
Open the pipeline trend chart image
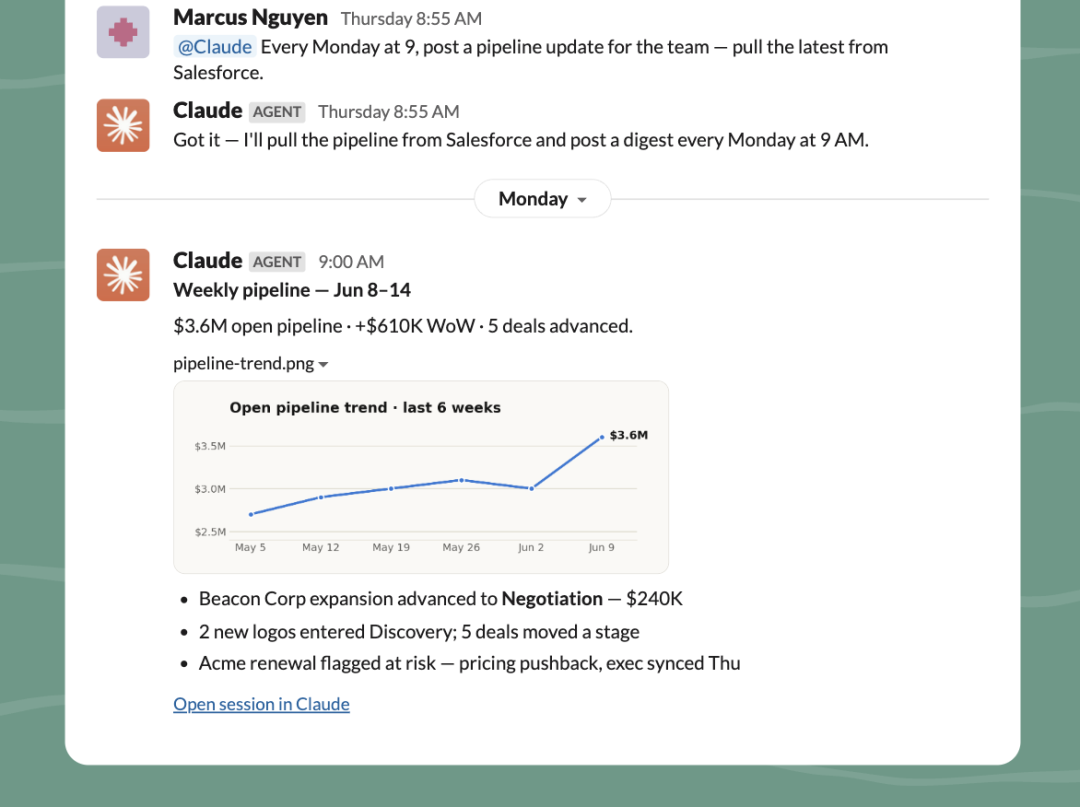pos(421,477)
